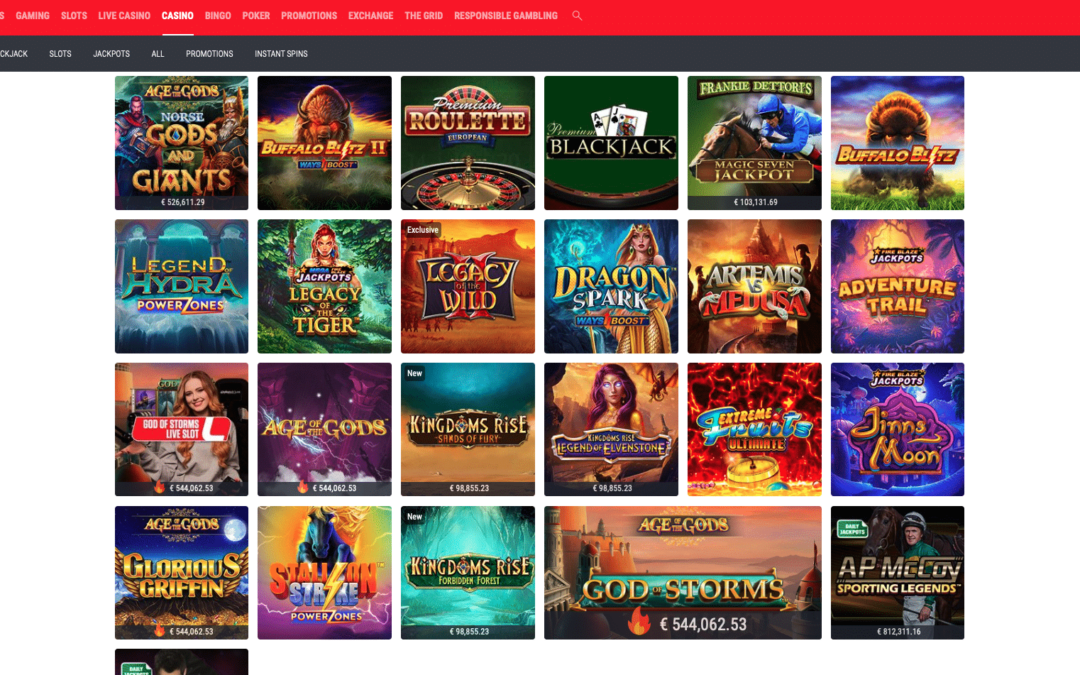1080x675 pixels.
Task: Play Dragon Spark slot game
Action: click(x=611, y=286)
